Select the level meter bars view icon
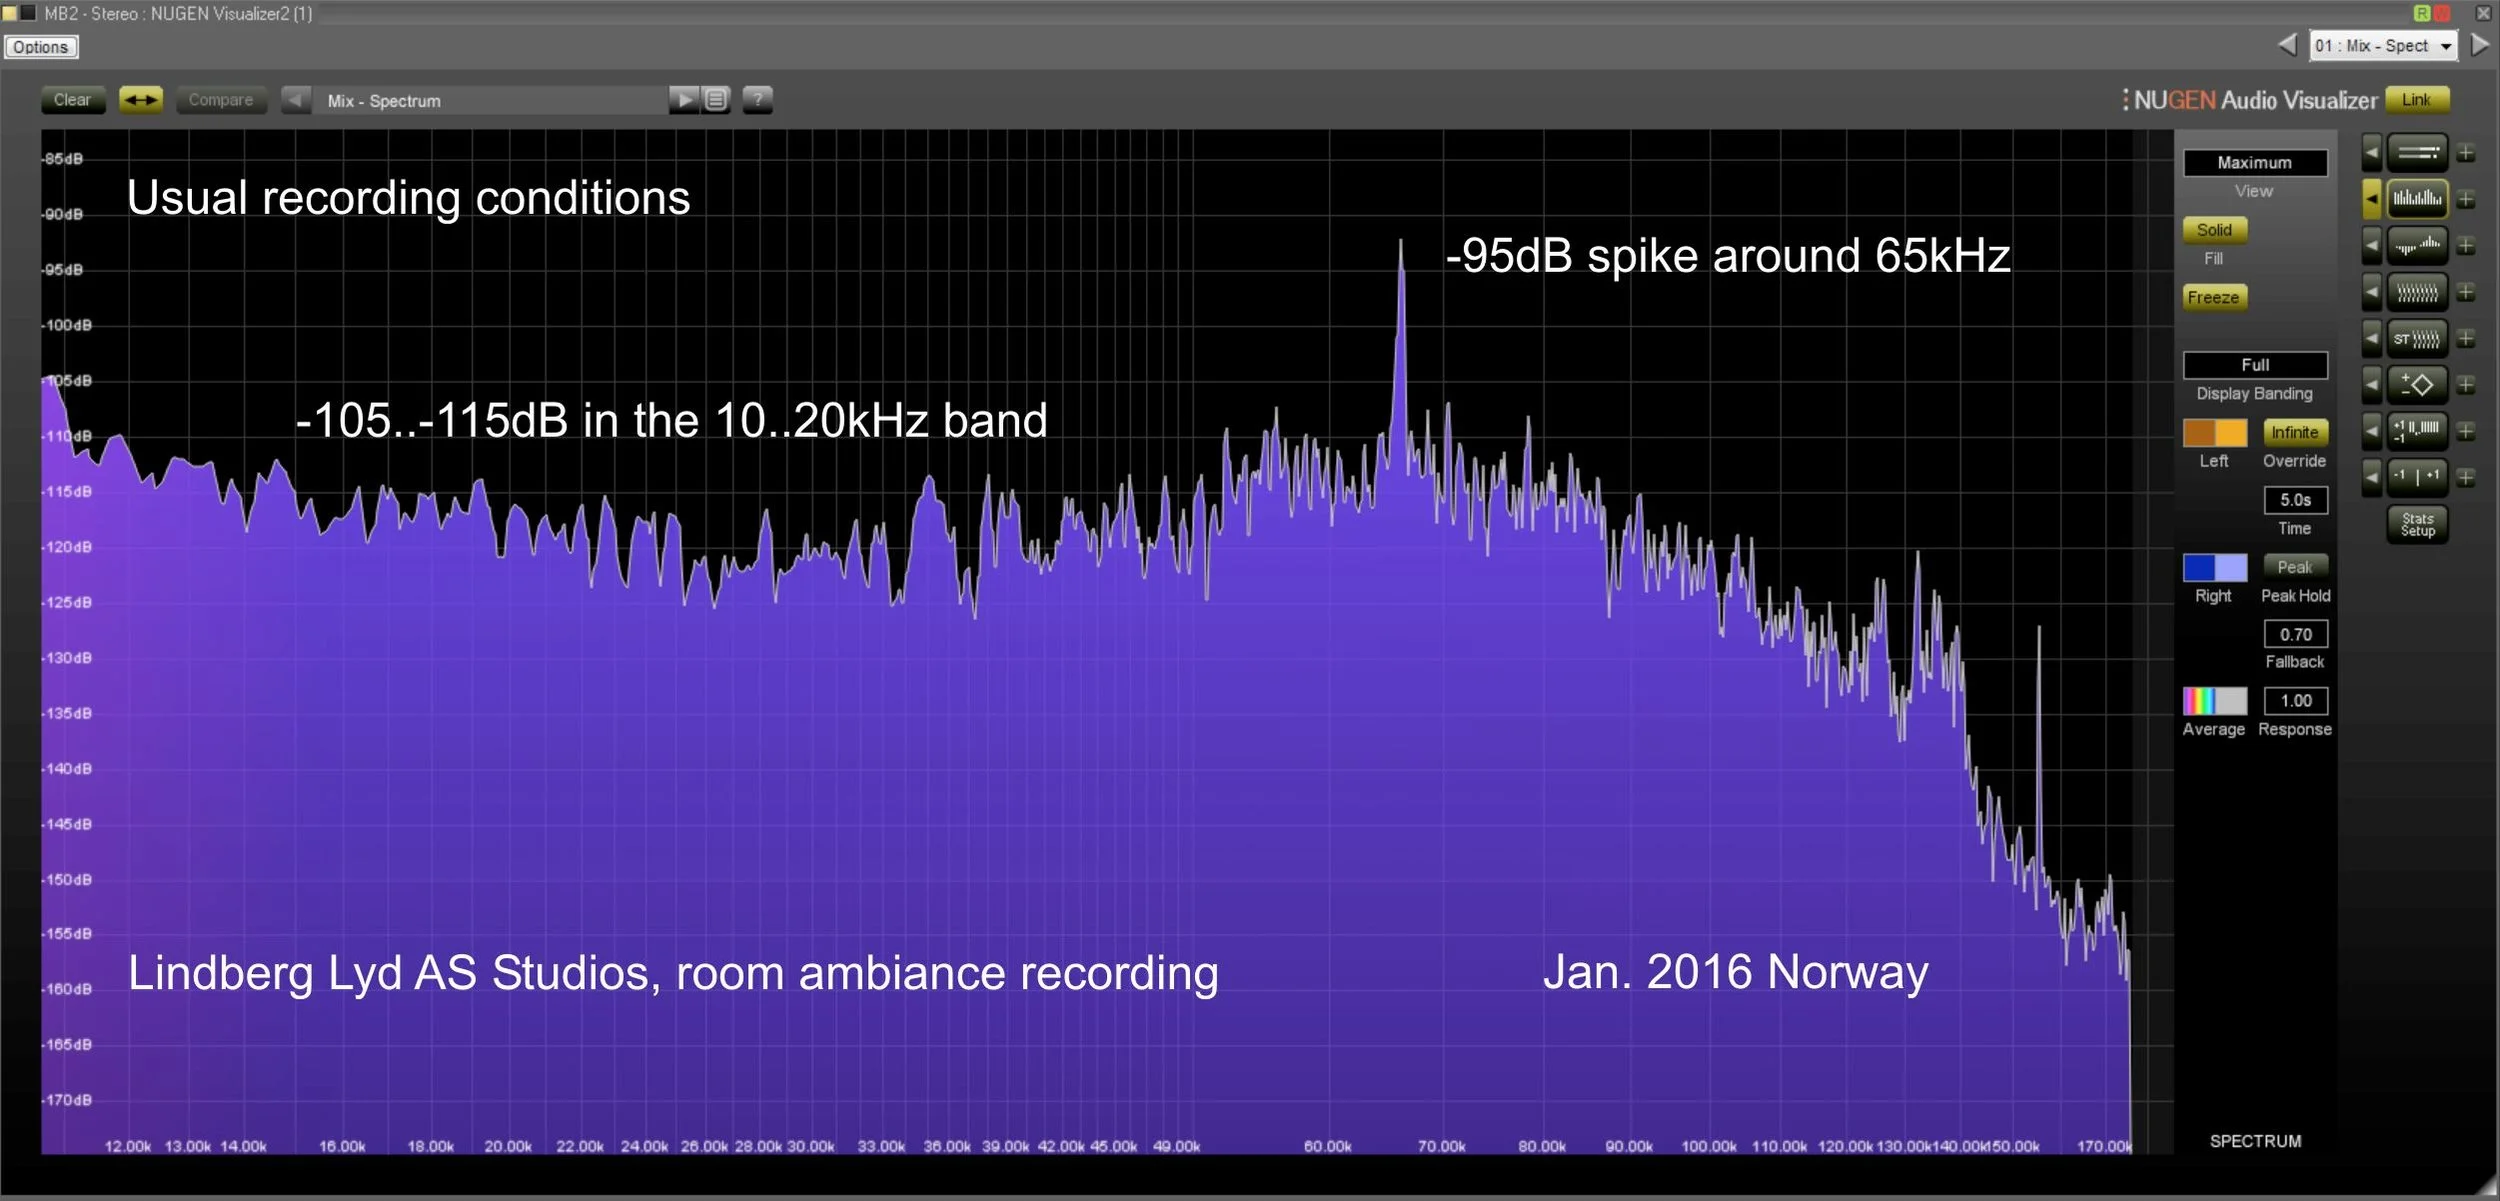The height and width of the screenshot is (1201, 2500). pos(2417,153)
